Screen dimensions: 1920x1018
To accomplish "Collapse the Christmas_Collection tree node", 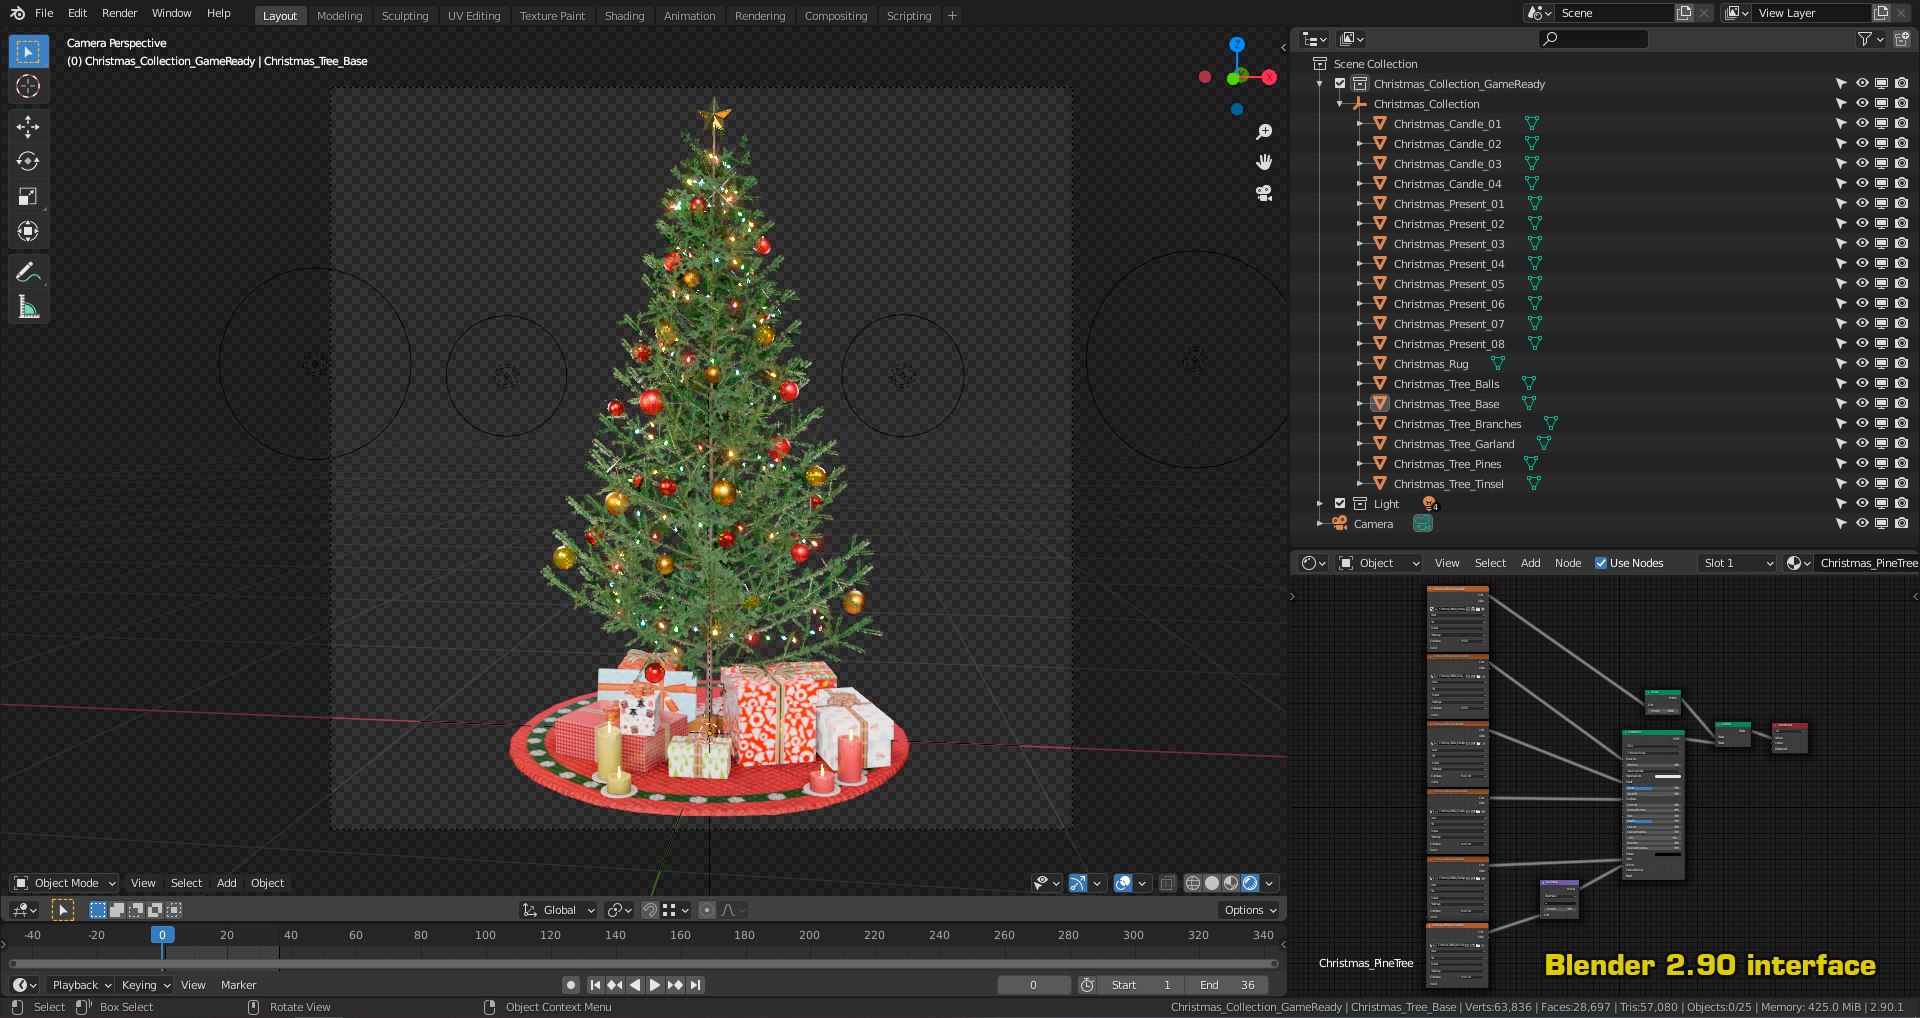I will coord(1340,104).
